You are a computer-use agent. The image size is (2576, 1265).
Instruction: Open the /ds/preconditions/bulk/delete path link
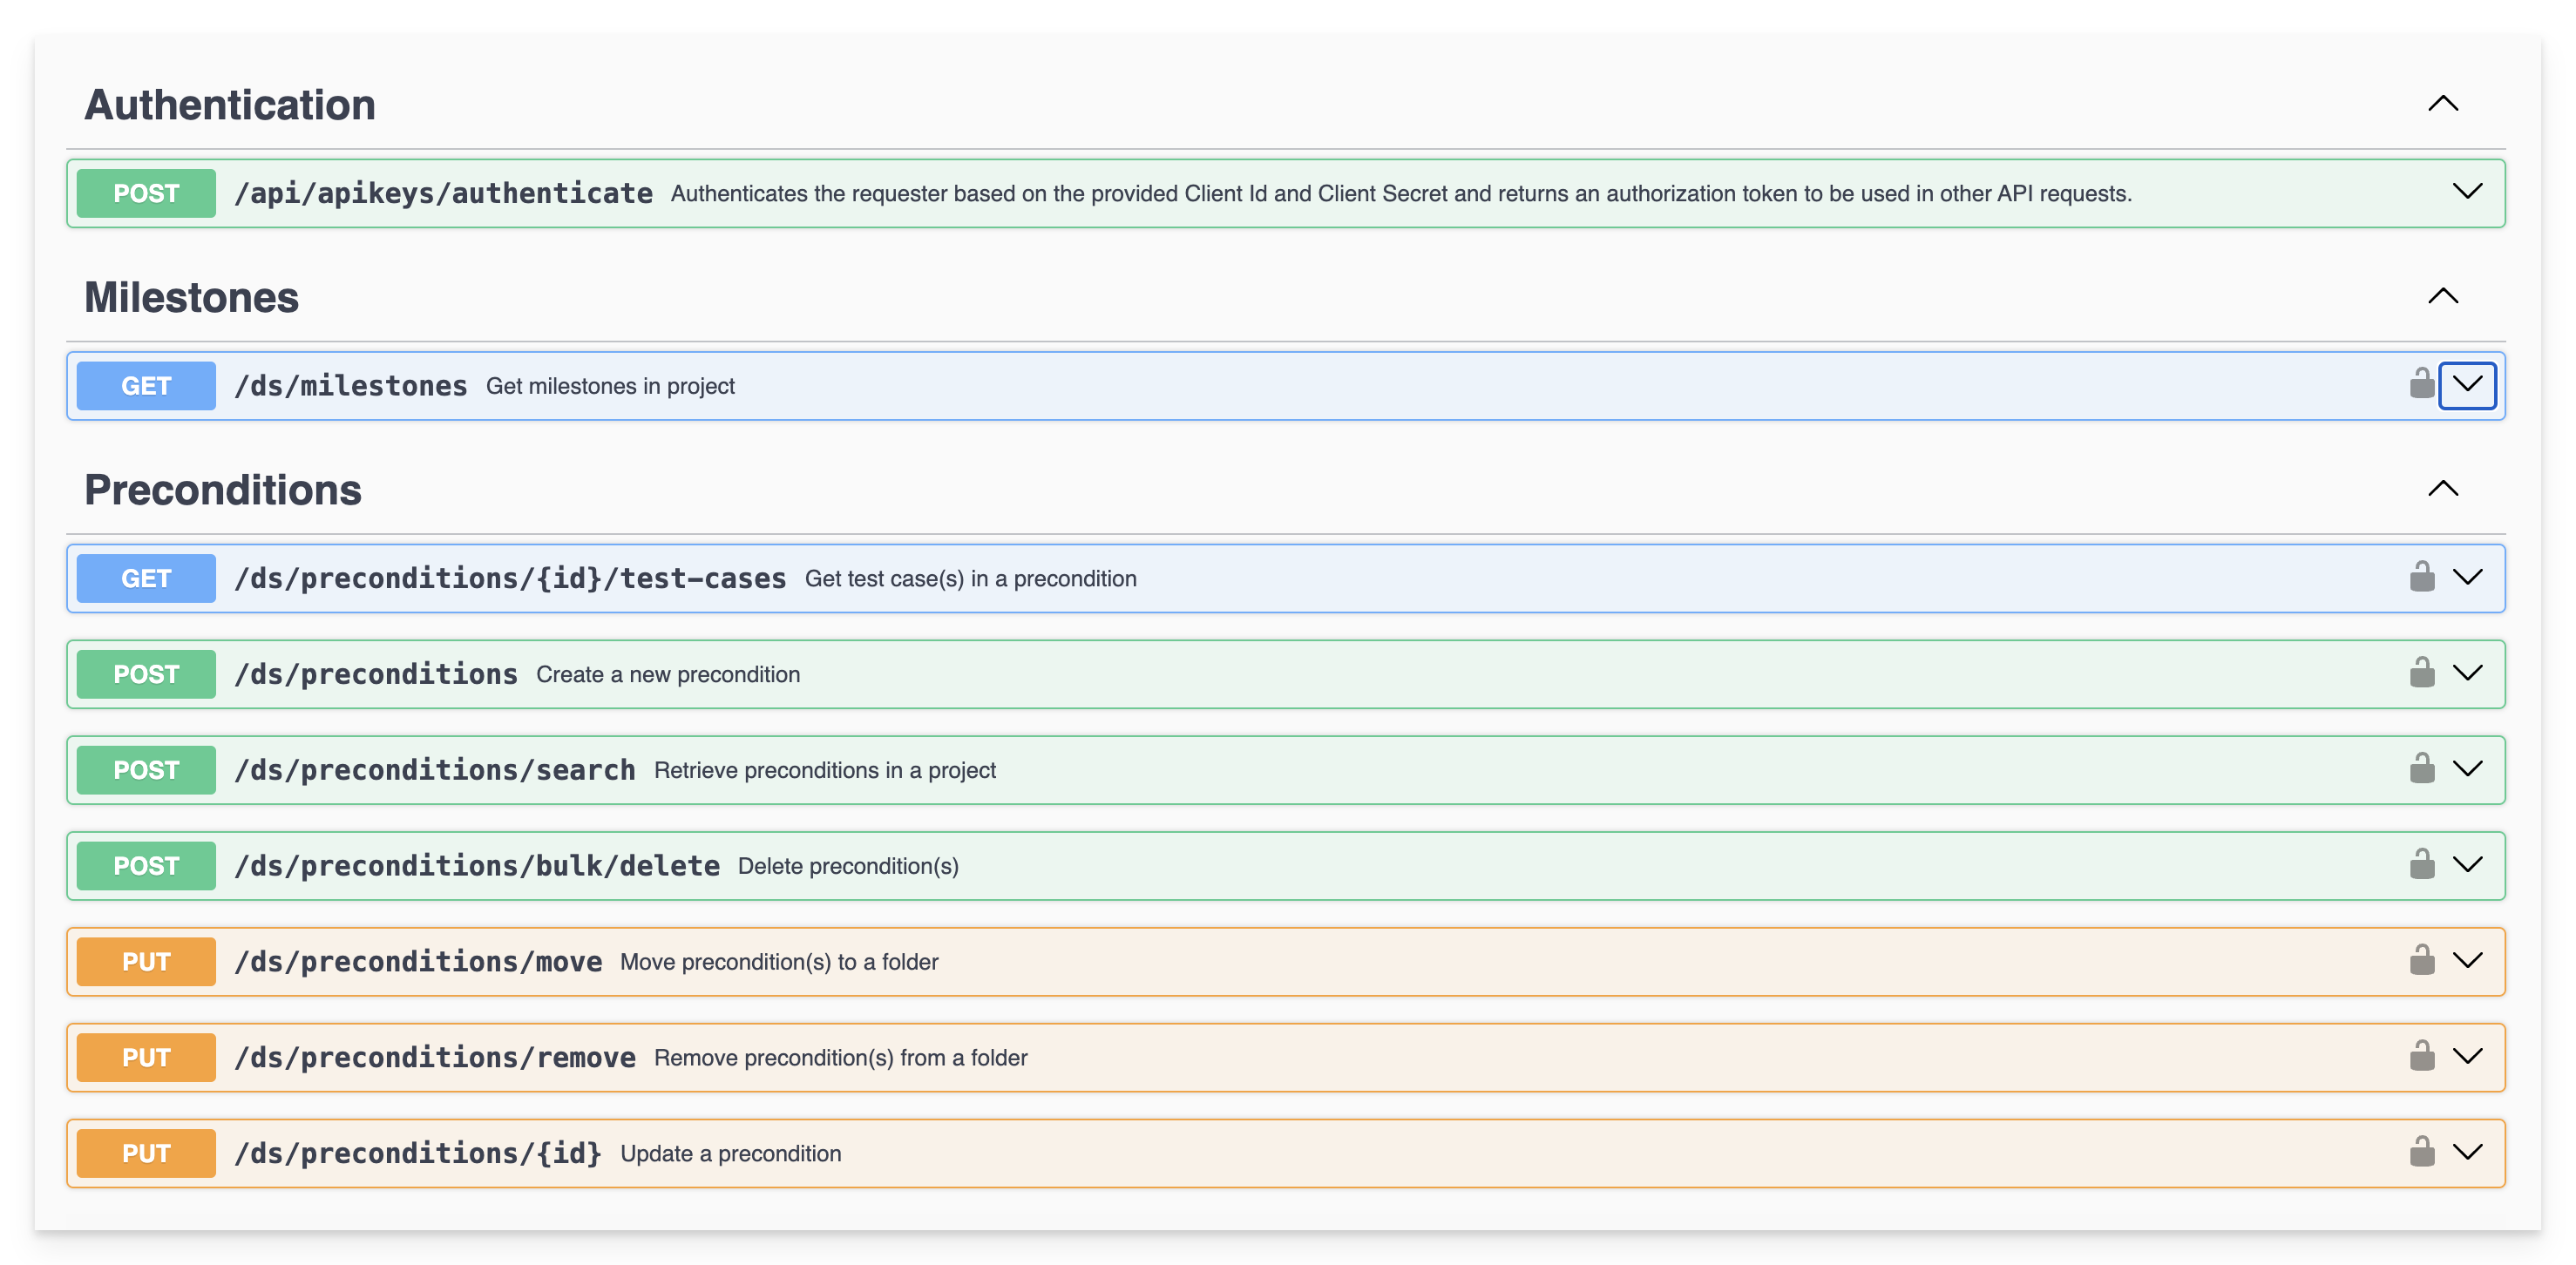477,866
